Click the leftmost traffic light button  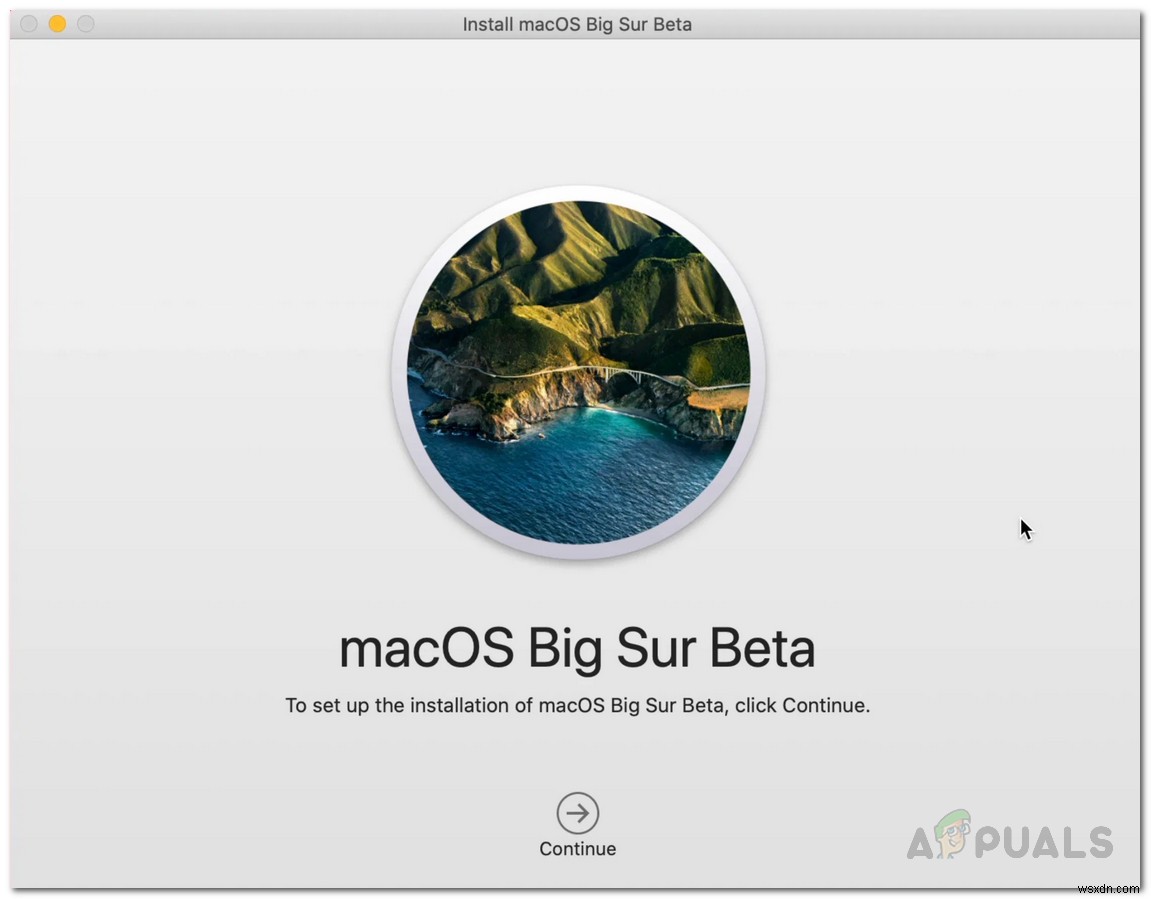point(28,23)
